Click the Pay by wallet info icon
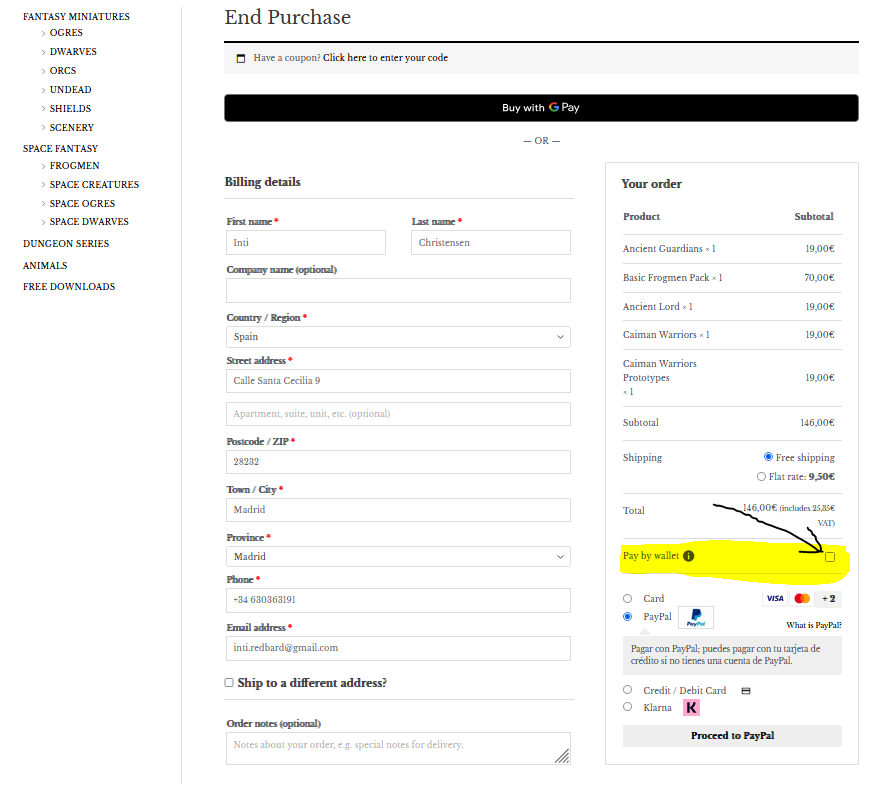Screen dimensions: 883x790 (x=689, y=556)
